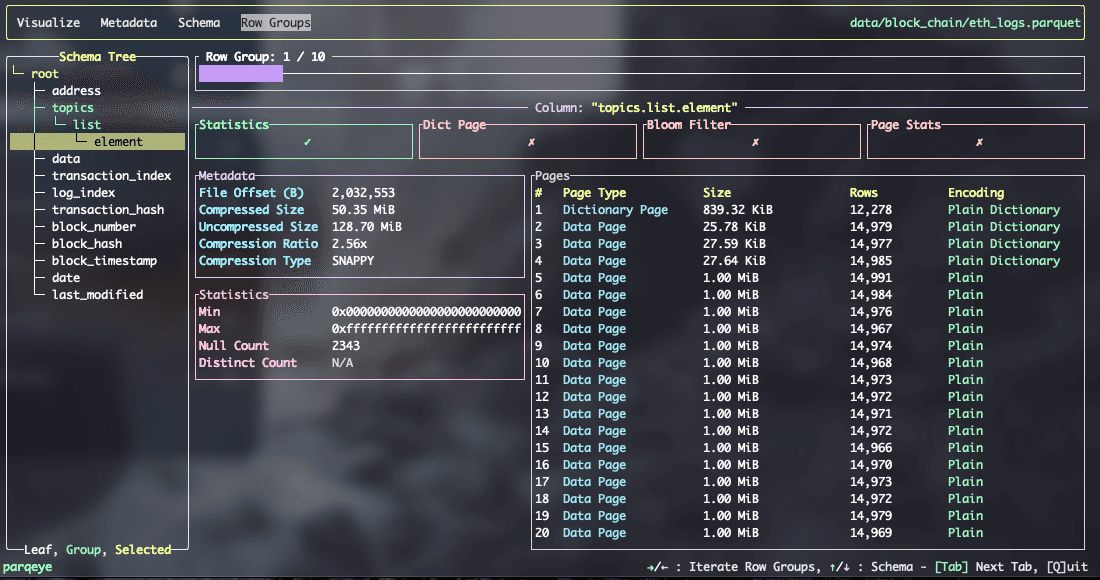1100x580 pixels.
Task: Click Plain encoding in row 6
Action: 965,295
